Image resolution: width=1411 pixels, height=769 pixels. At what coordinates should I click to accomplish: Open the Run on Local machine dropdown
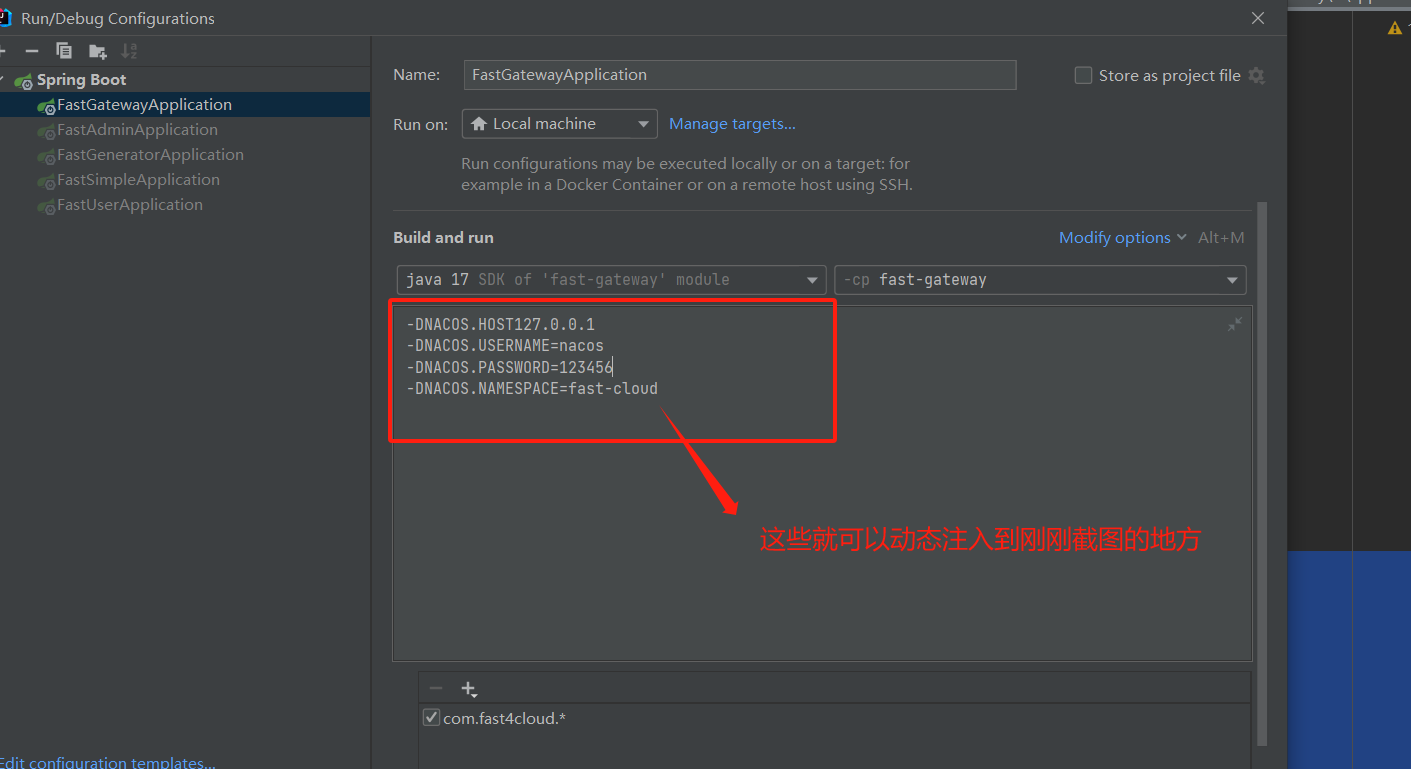(x=559, y=124)
